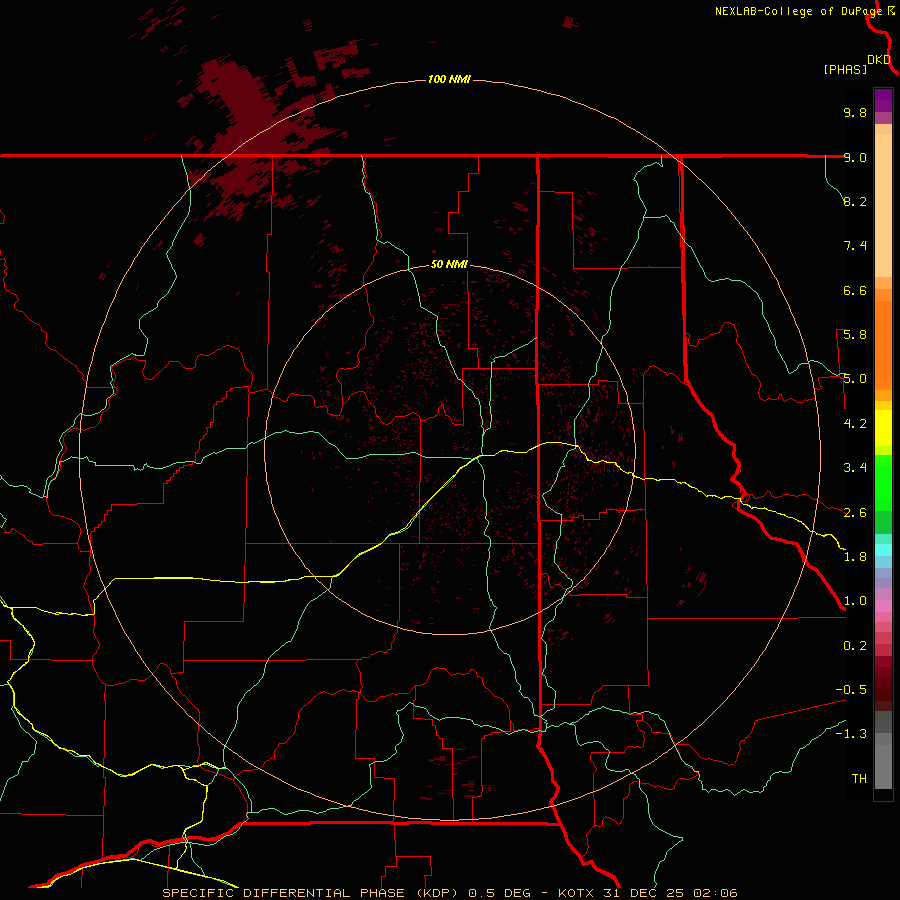Select the 4.2 value on the color scale
The width and height of the screenshot is (900, 900).
coord(855,424)
